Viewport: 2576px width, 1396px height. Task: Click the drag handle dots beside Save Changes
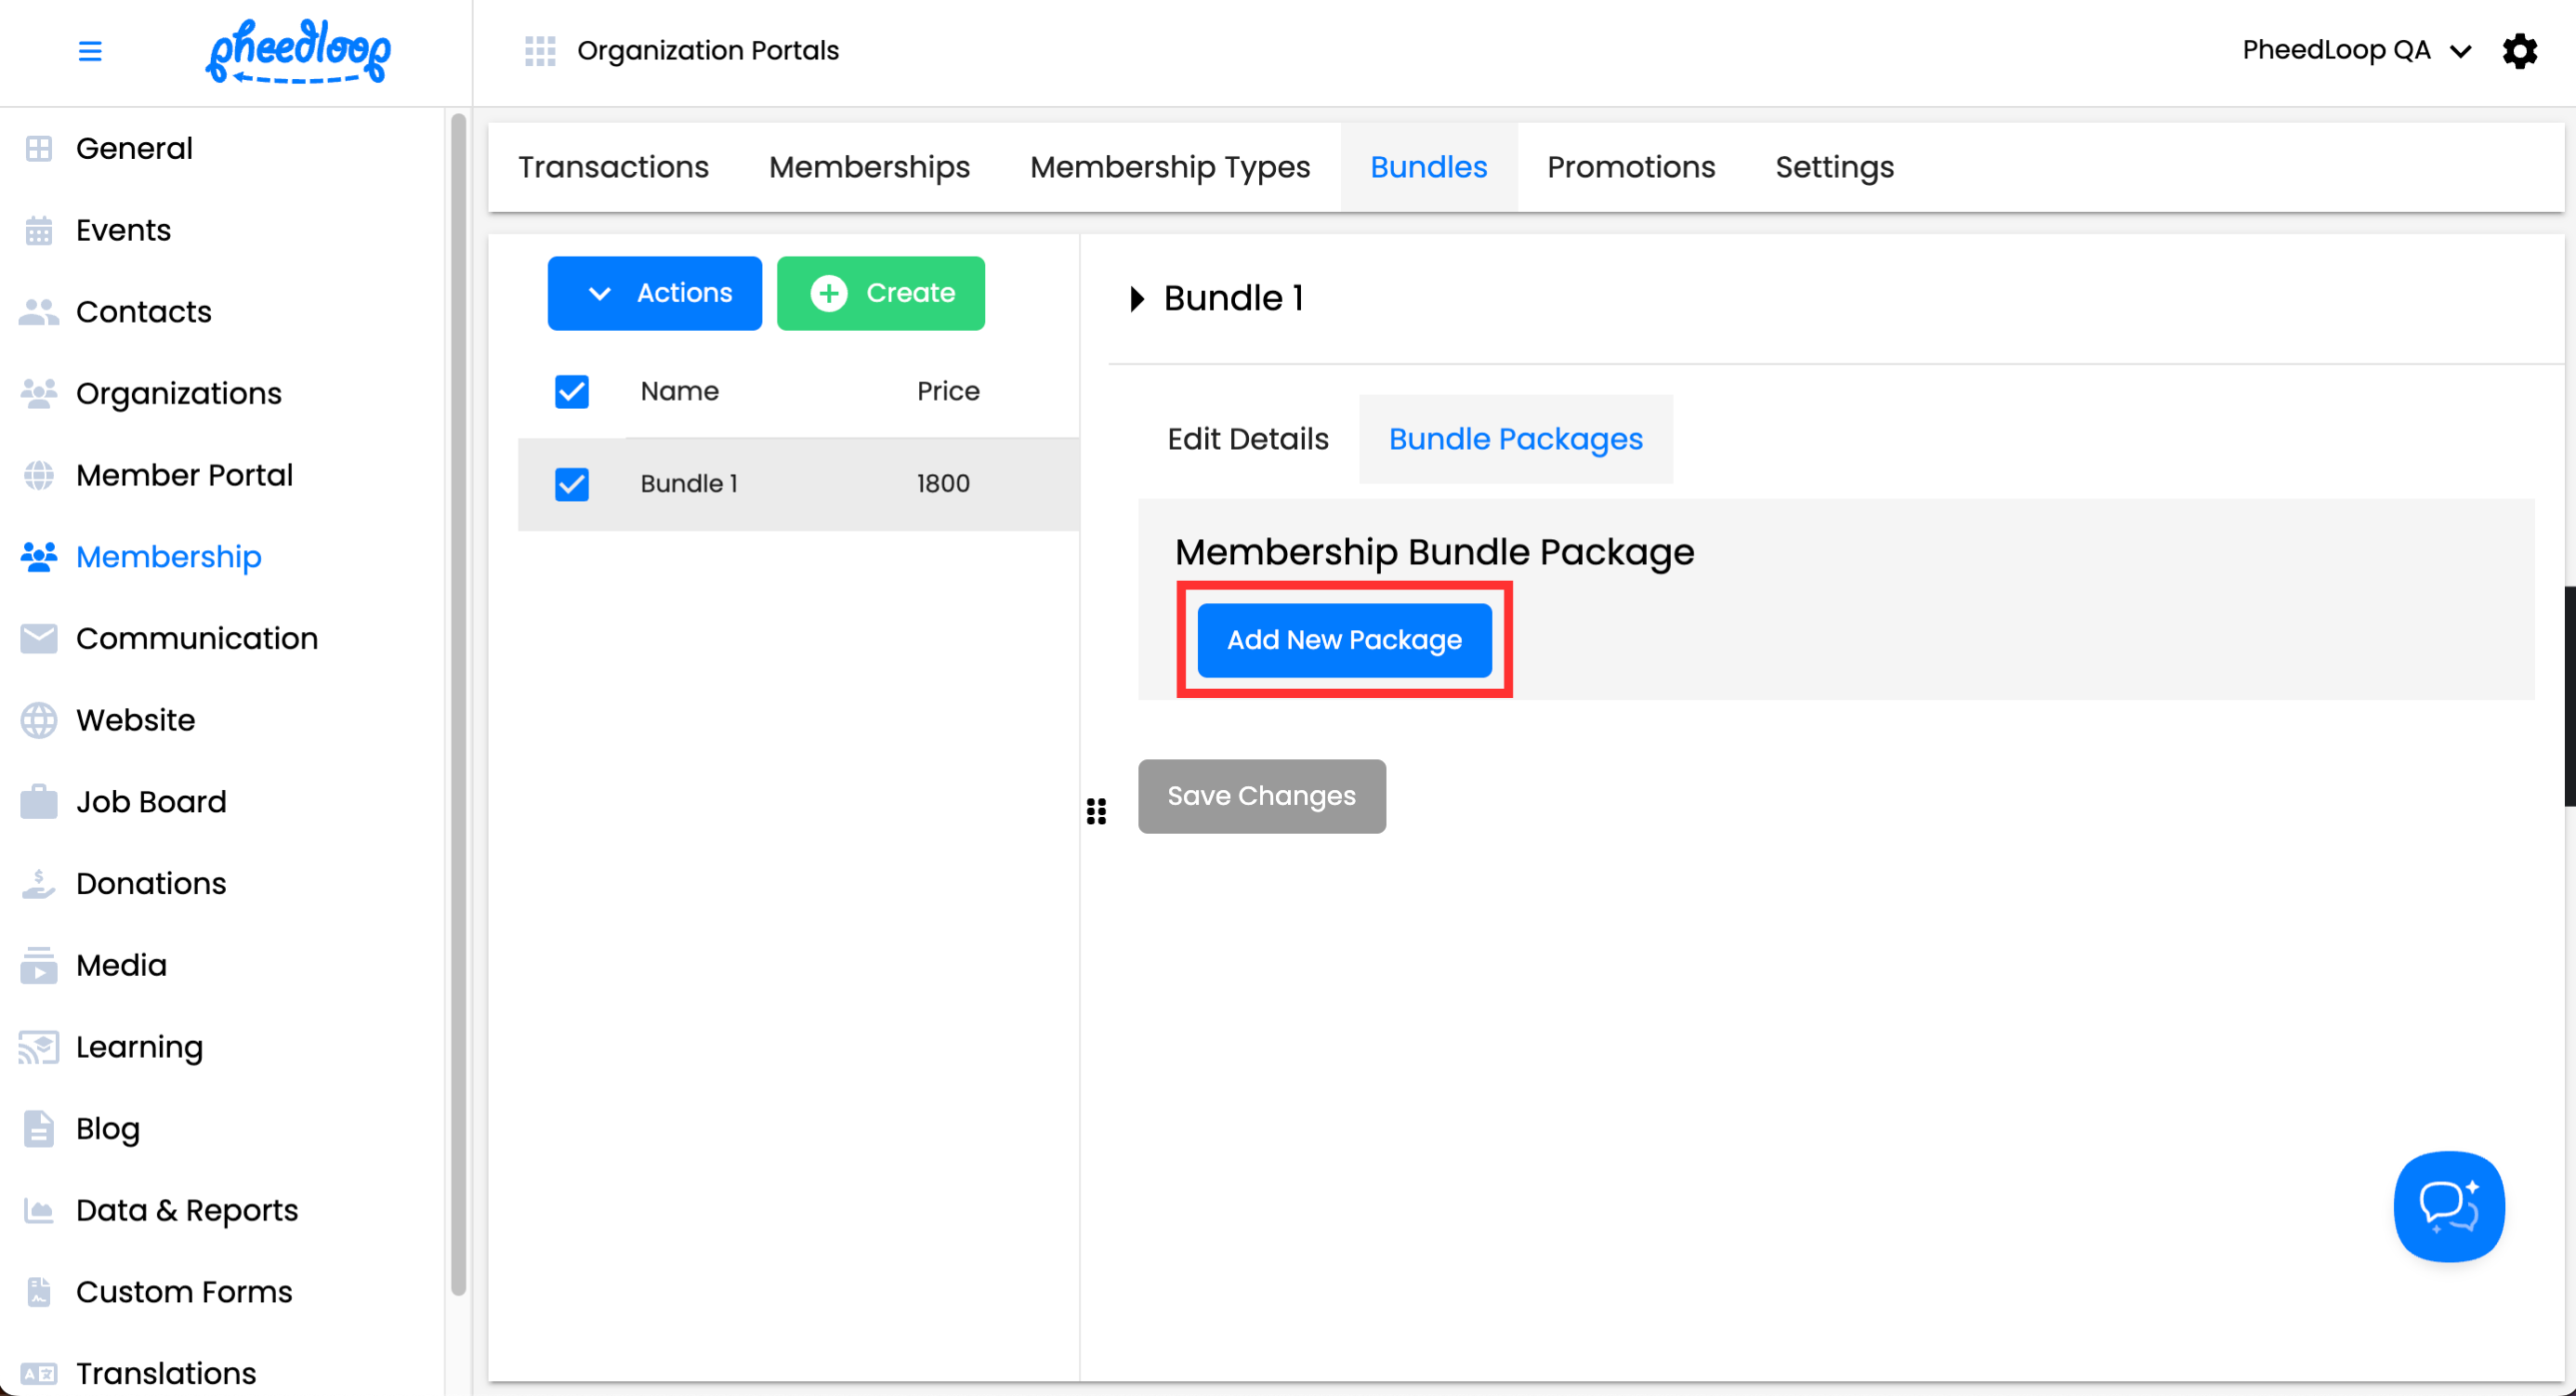click(1096, 811)
